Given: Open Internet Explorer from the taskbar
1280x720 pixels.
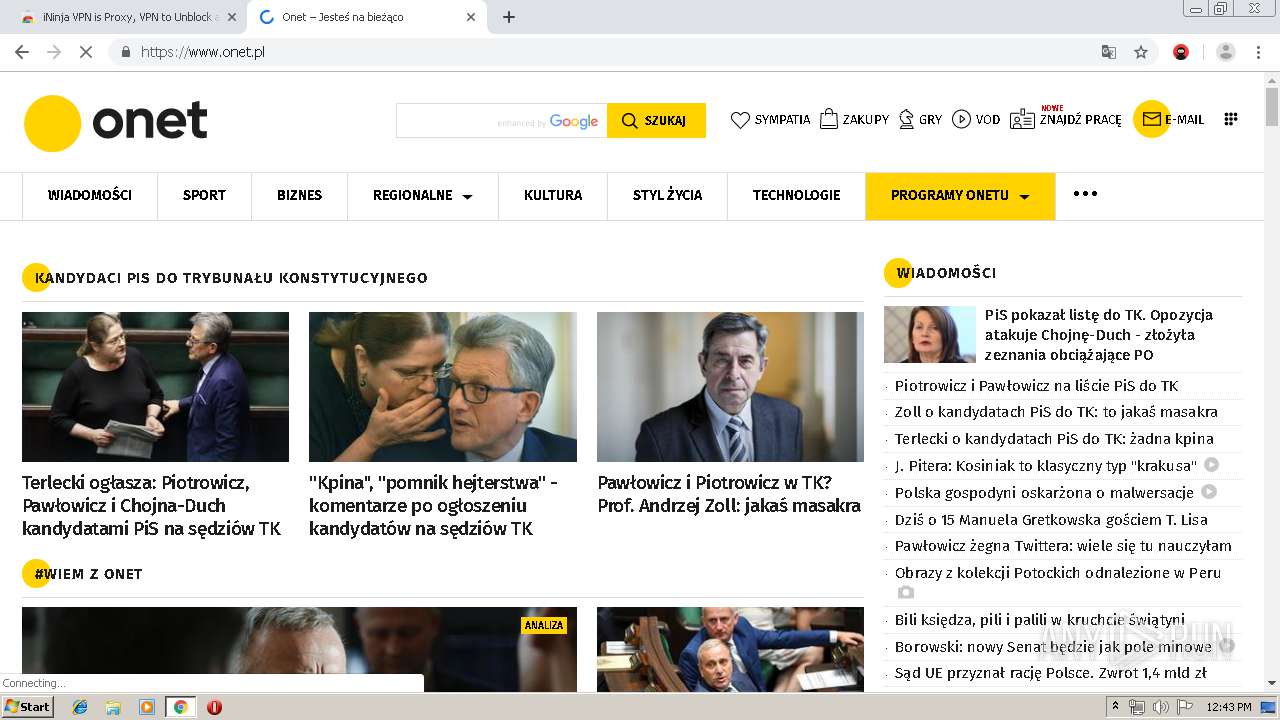Looking at the screenshot, I should (80, 707).
